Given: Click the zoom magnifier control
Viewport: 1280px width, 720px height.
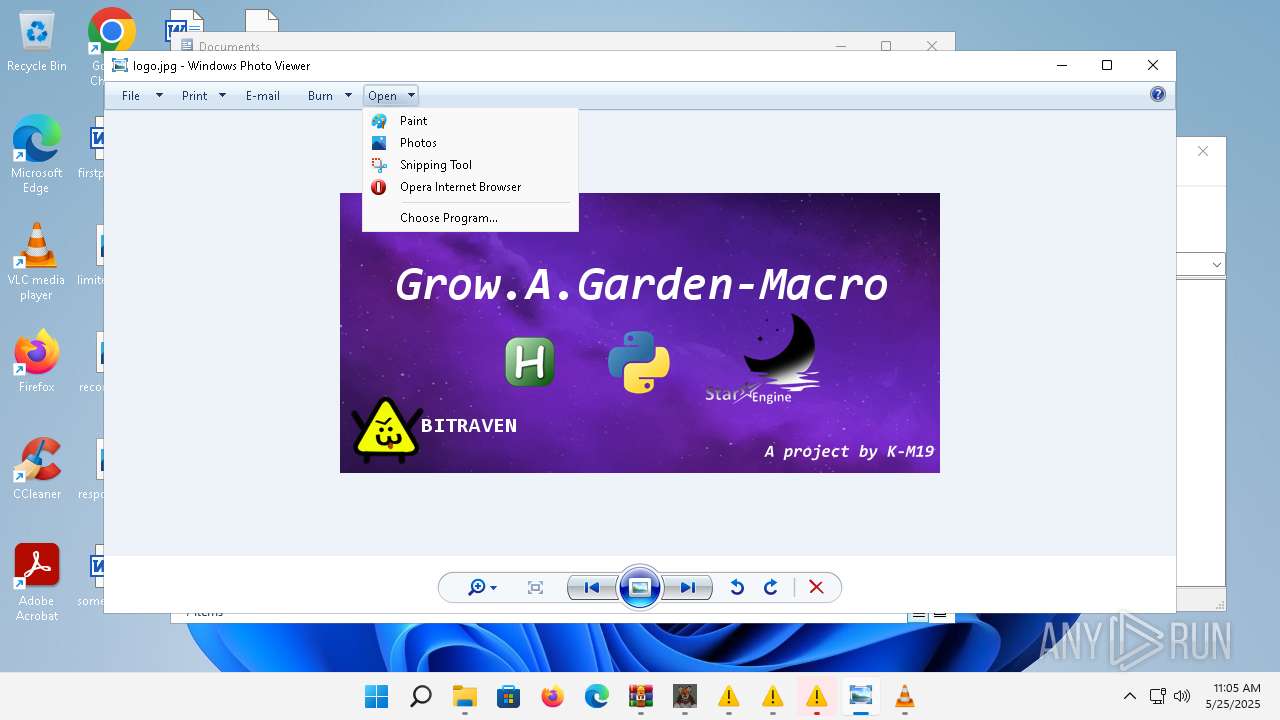Looking at the screenshot, I should [x=482, y=588].
